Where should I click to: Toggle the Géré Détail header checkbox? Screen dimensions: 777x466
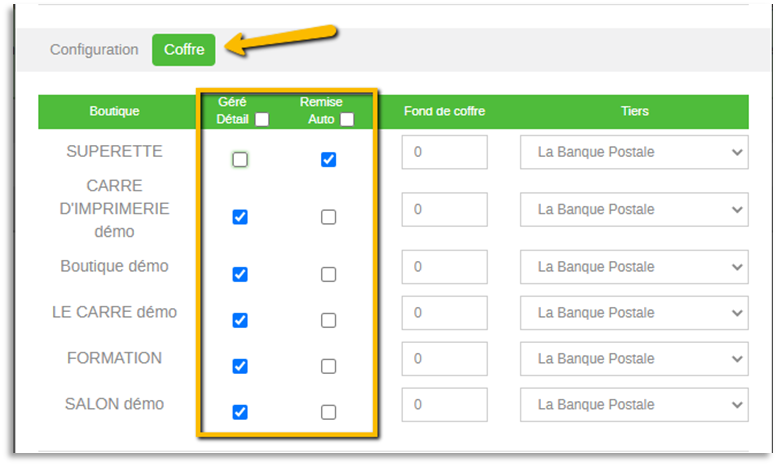pos(261,120)
